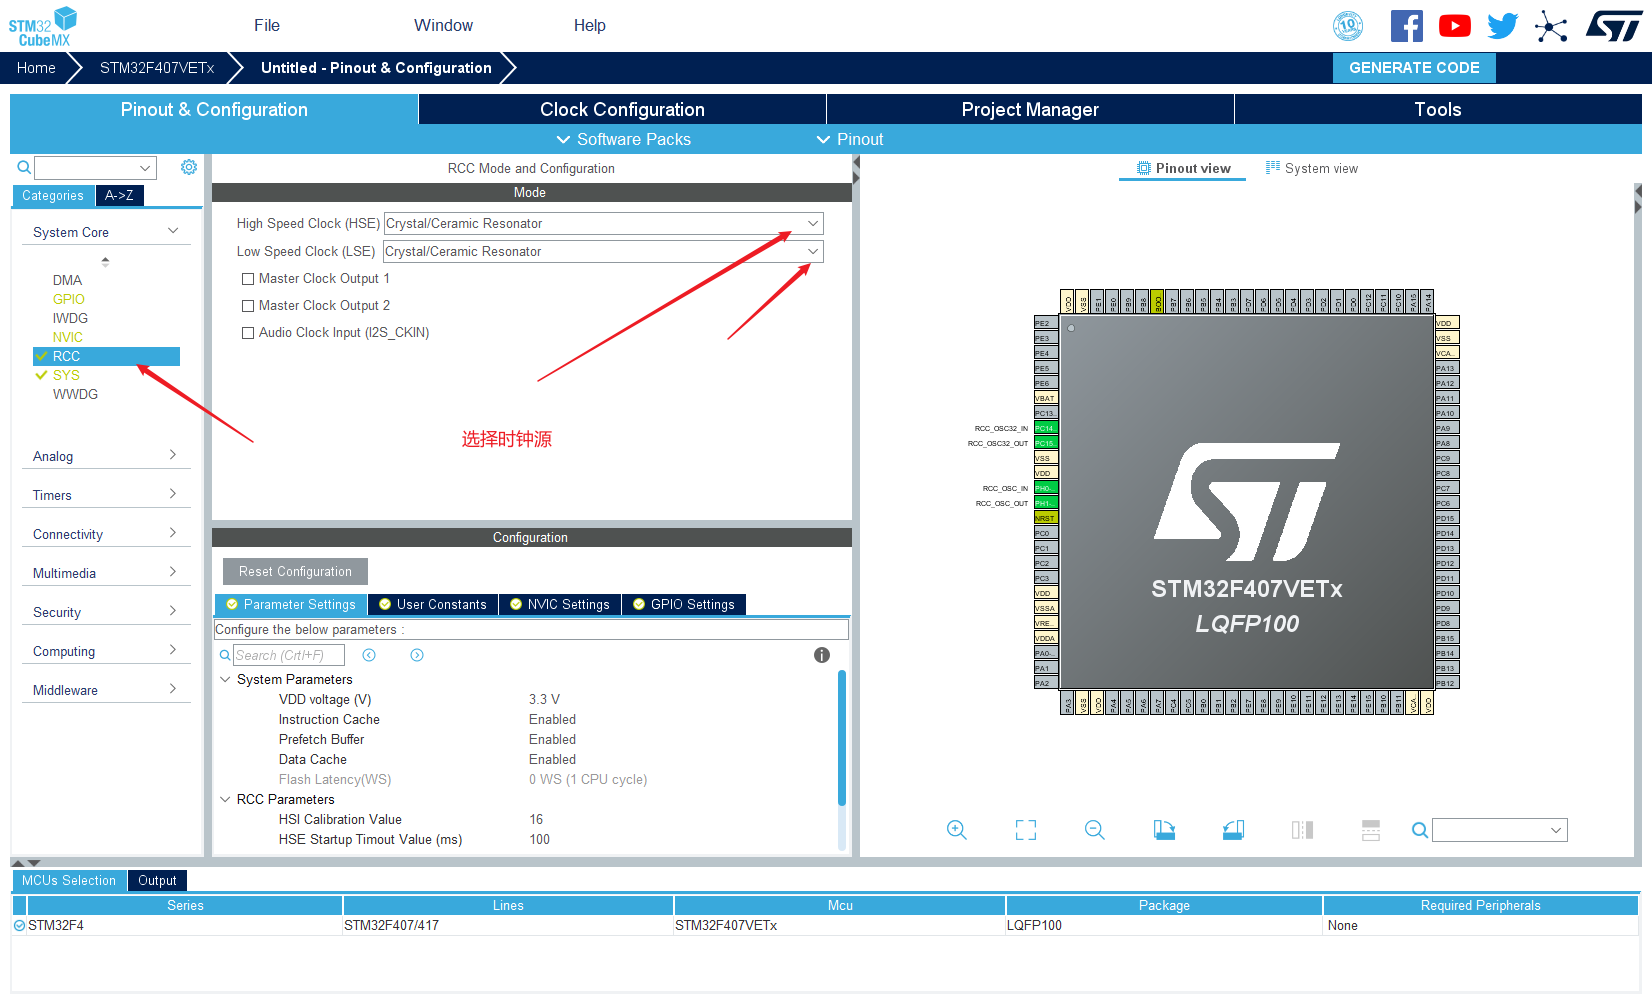1652x1004 pixels.
Task: Collapse the System Parameters group
Action: 225,679
